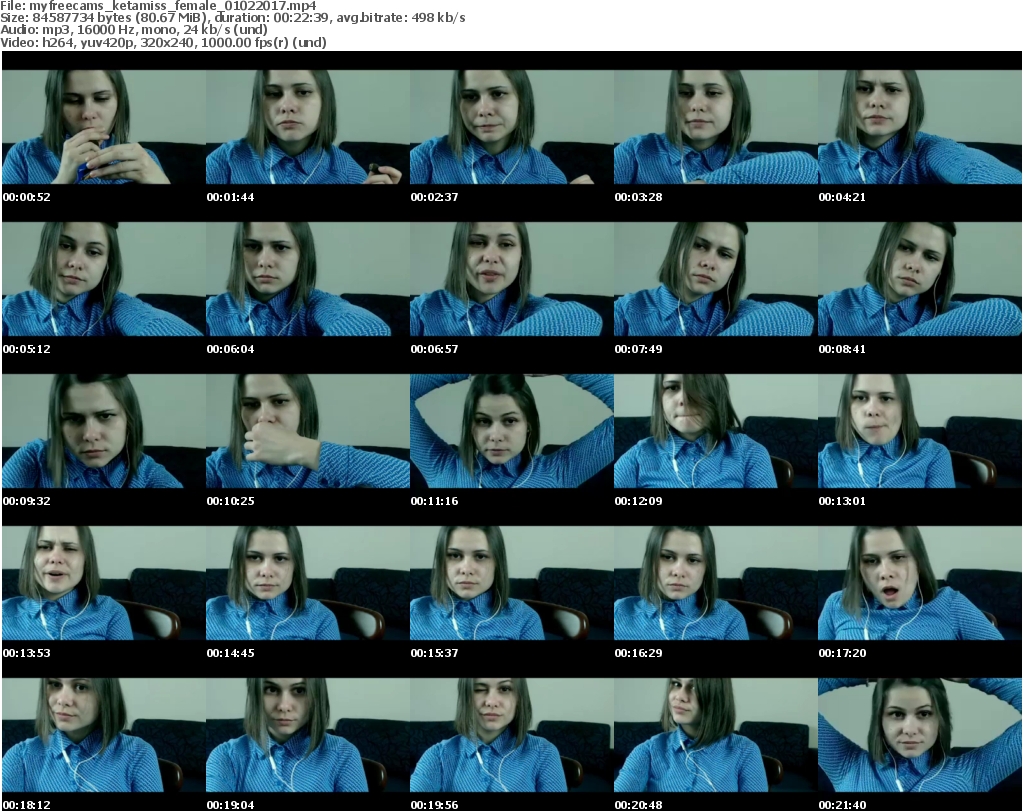The image size is (1024, 811).
Task: Select the thumbnail stamped 00:13:53
Action: coord(104,583)
